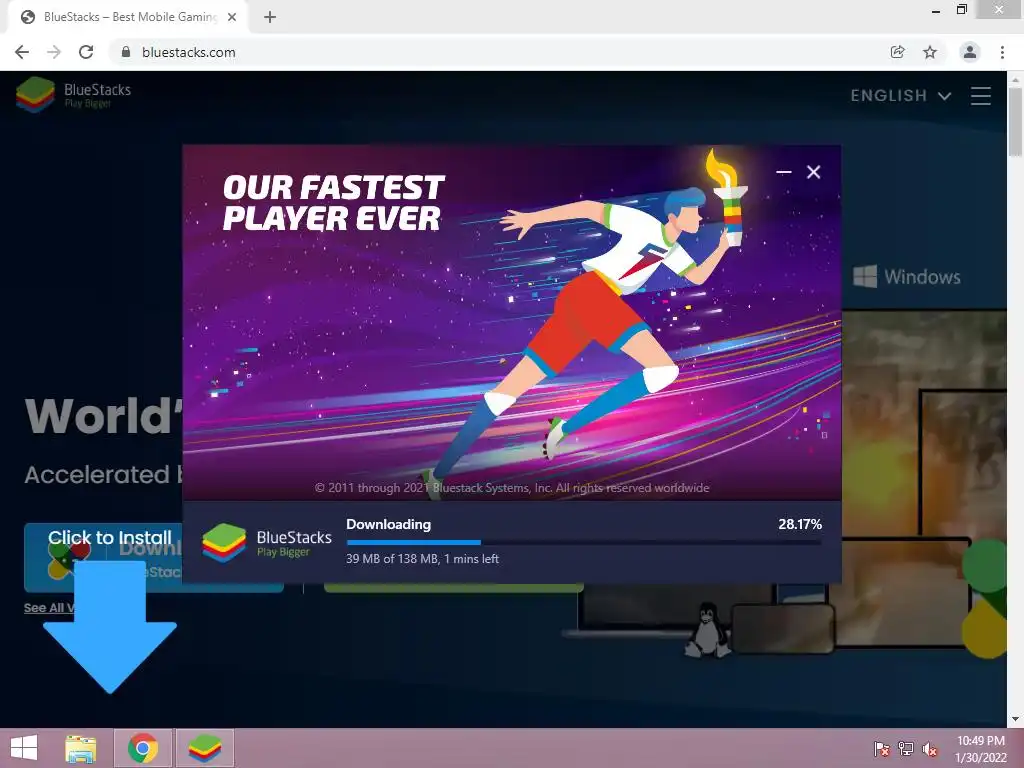Screen dimensions: 1024x768
Task: Click the BlueStacks logo in the site header
Action: pos(73,95)
